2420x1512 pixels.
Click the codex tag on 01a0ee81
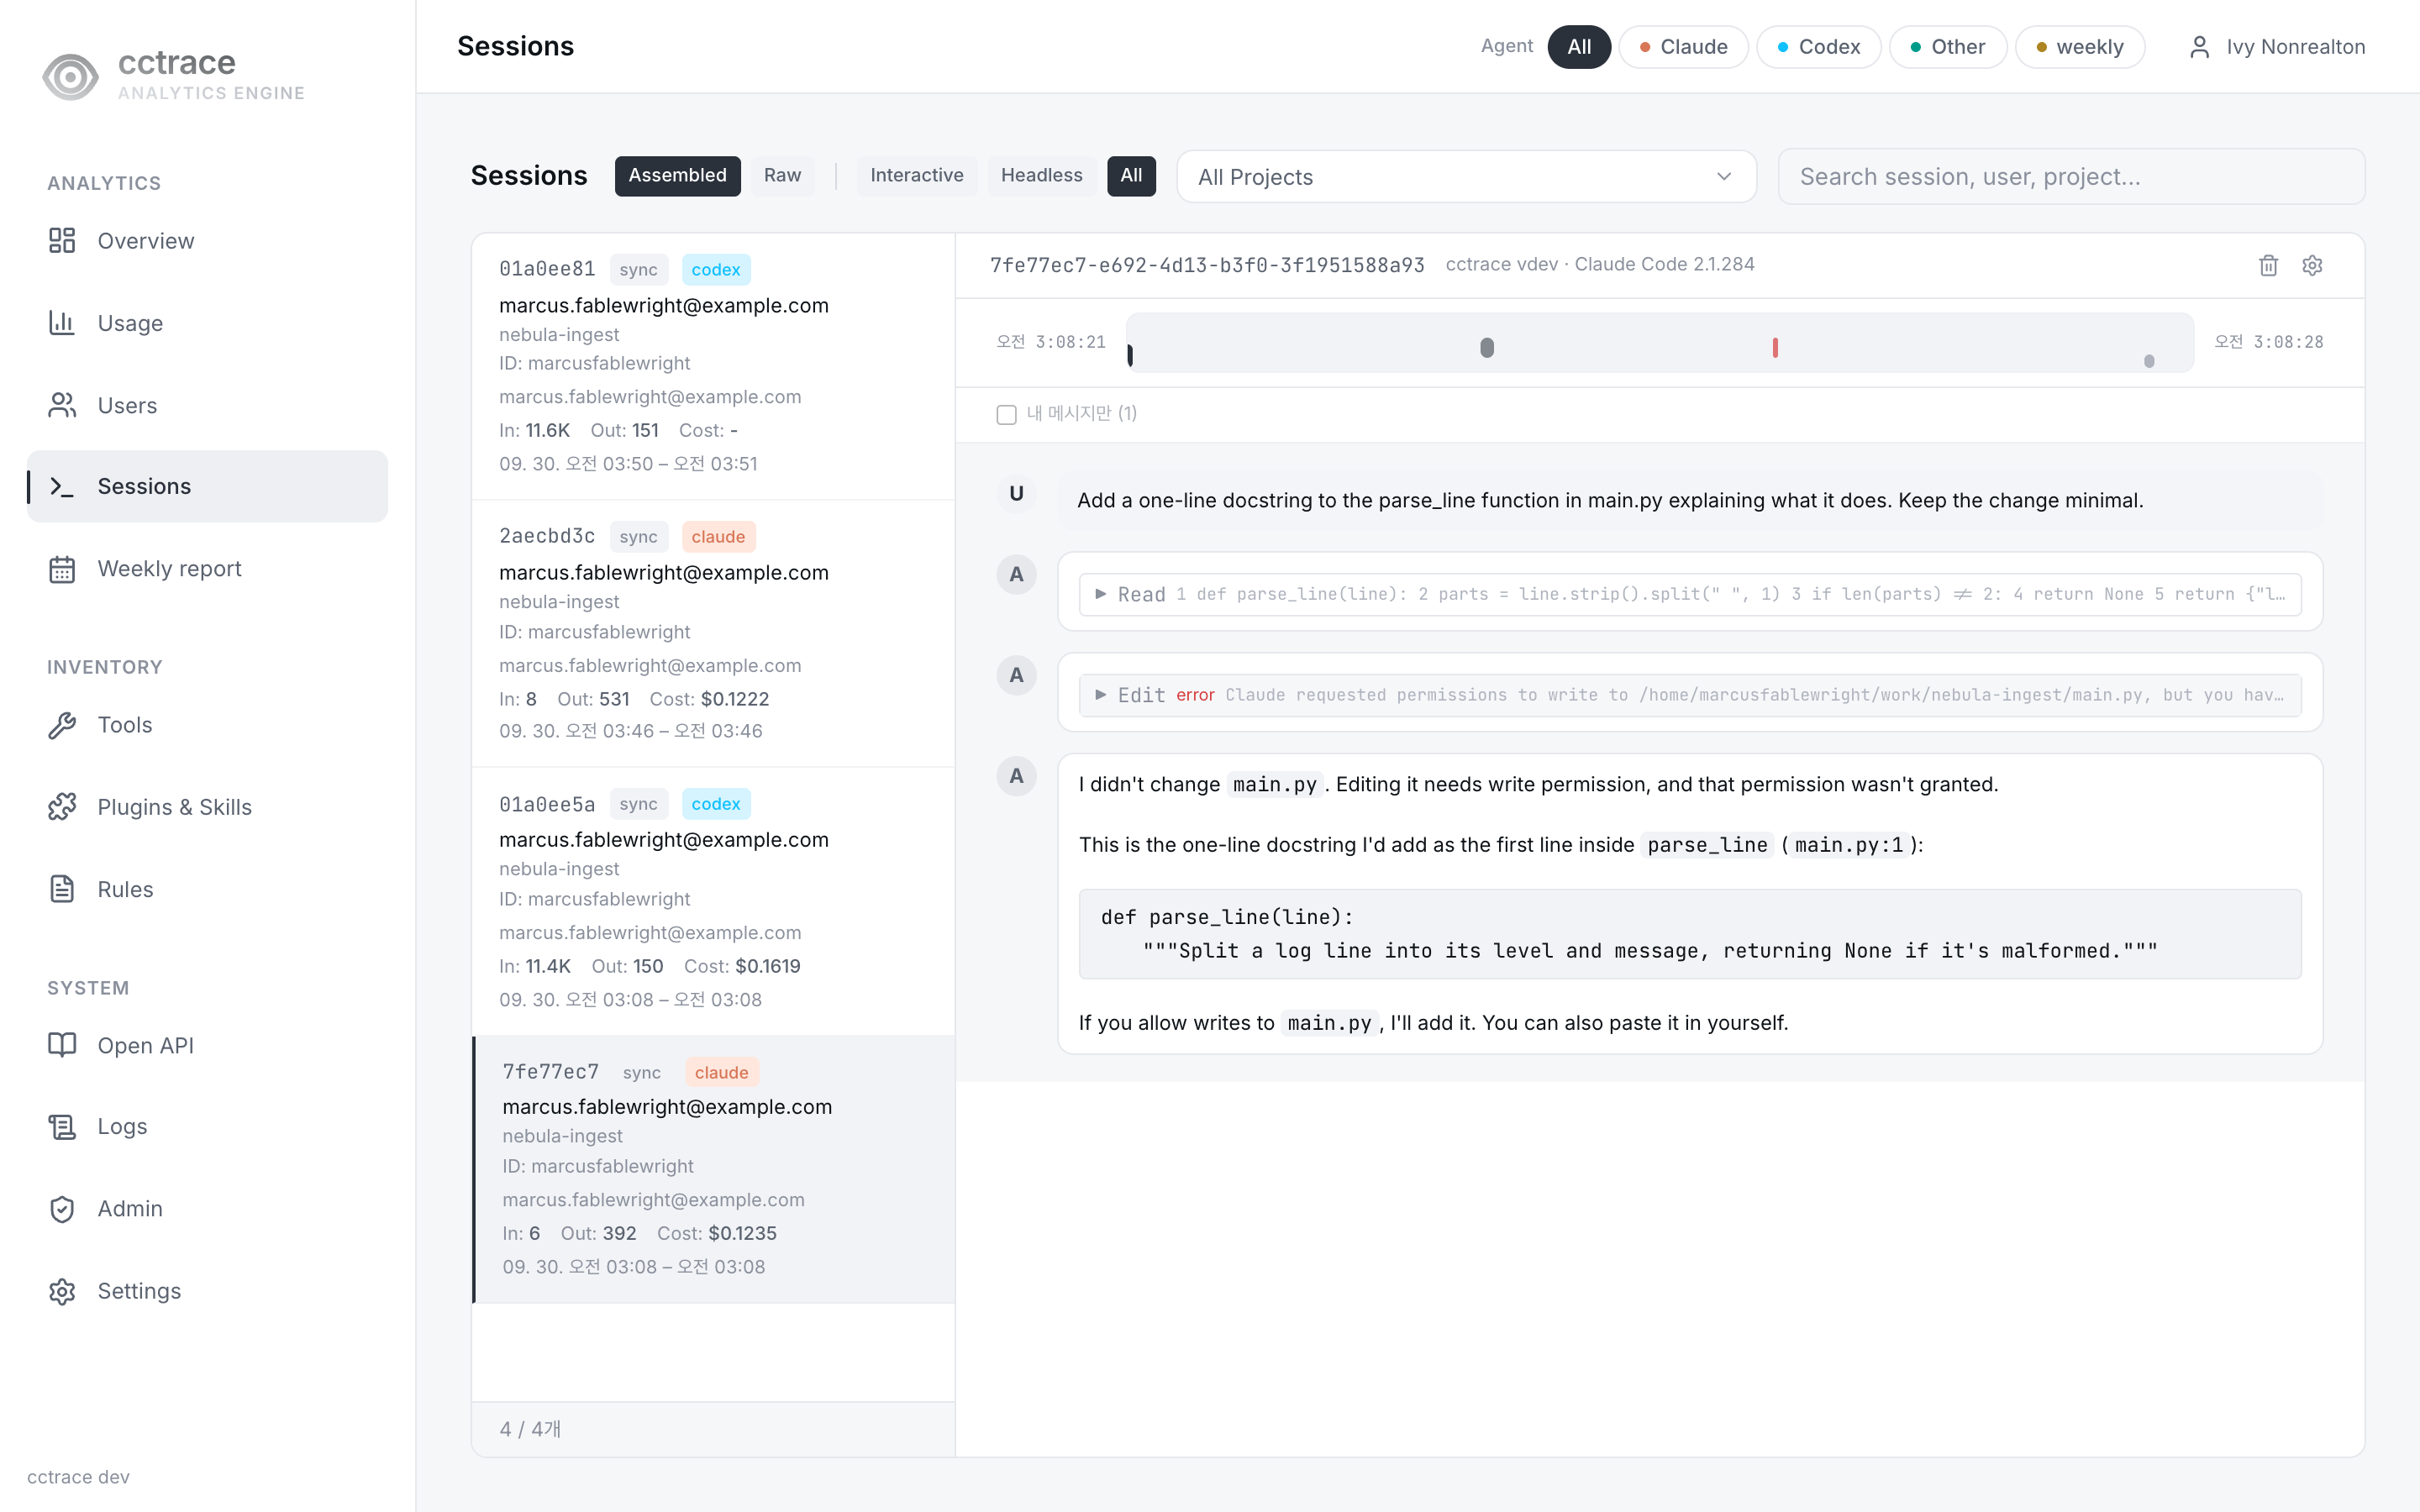pyautogui.click(x=716, y=269)
